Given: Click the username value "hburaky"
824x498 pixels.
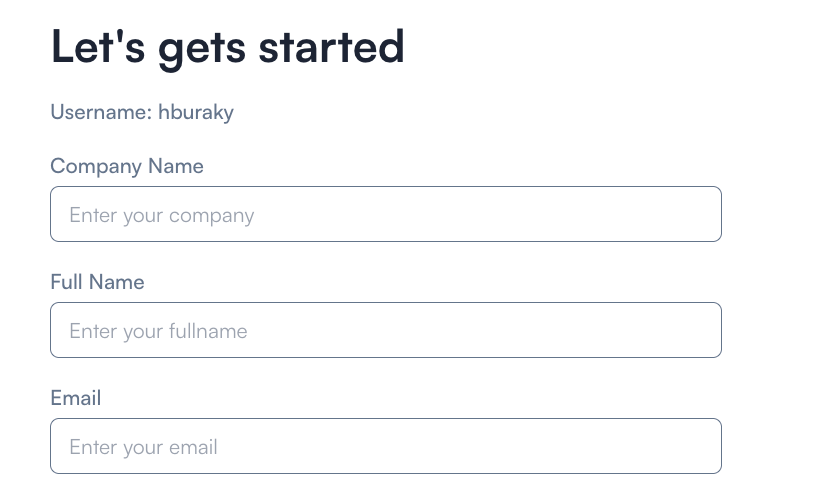Looking at the screenshot, I should pos(196,112).
